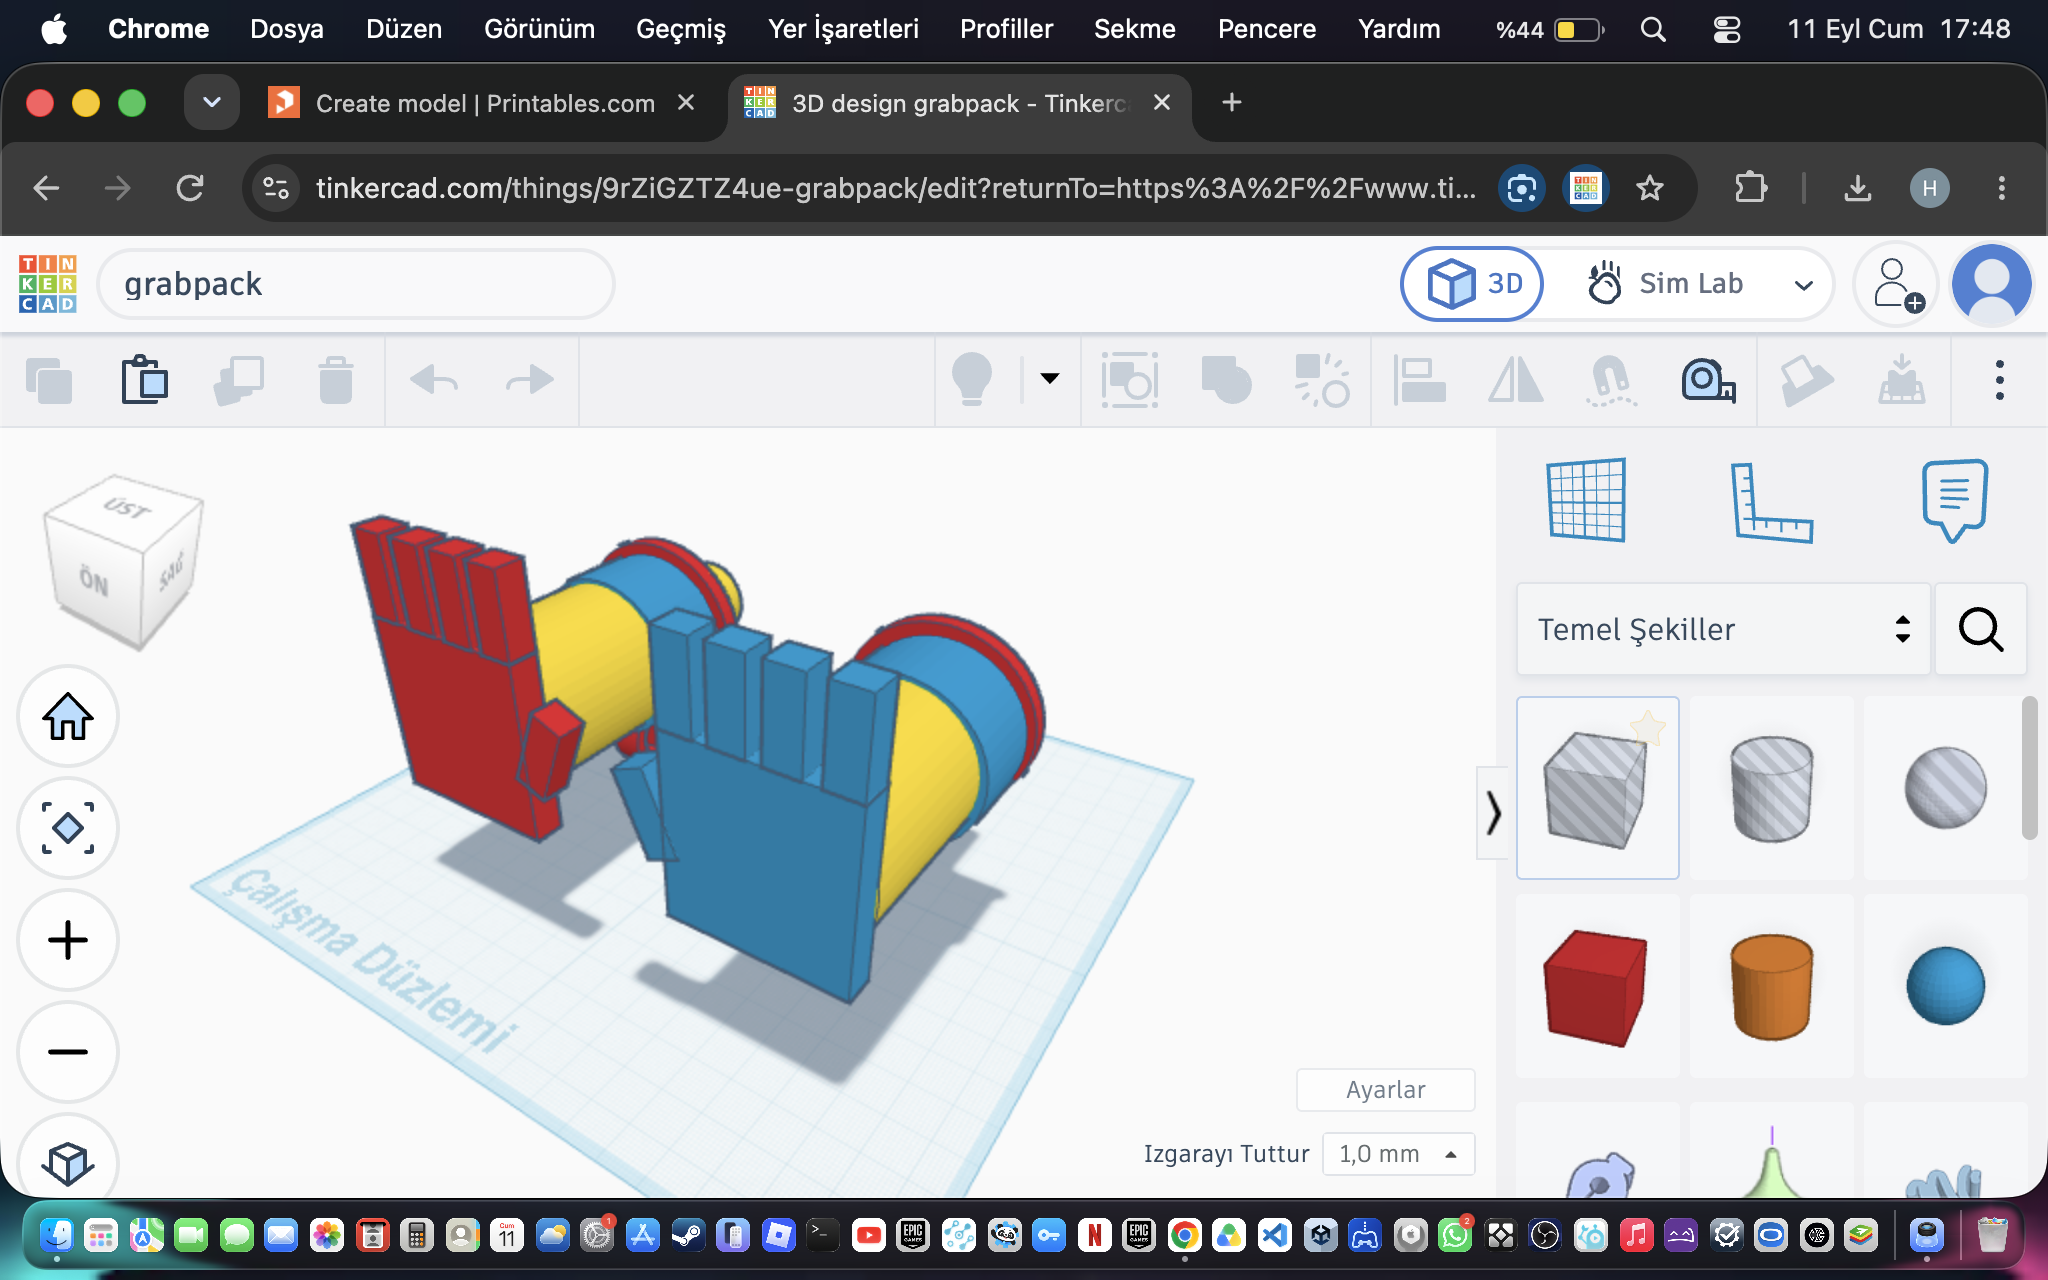
Task: Switch to 3D design mode
Action: pyautogui.click(x=1473, y=284)
